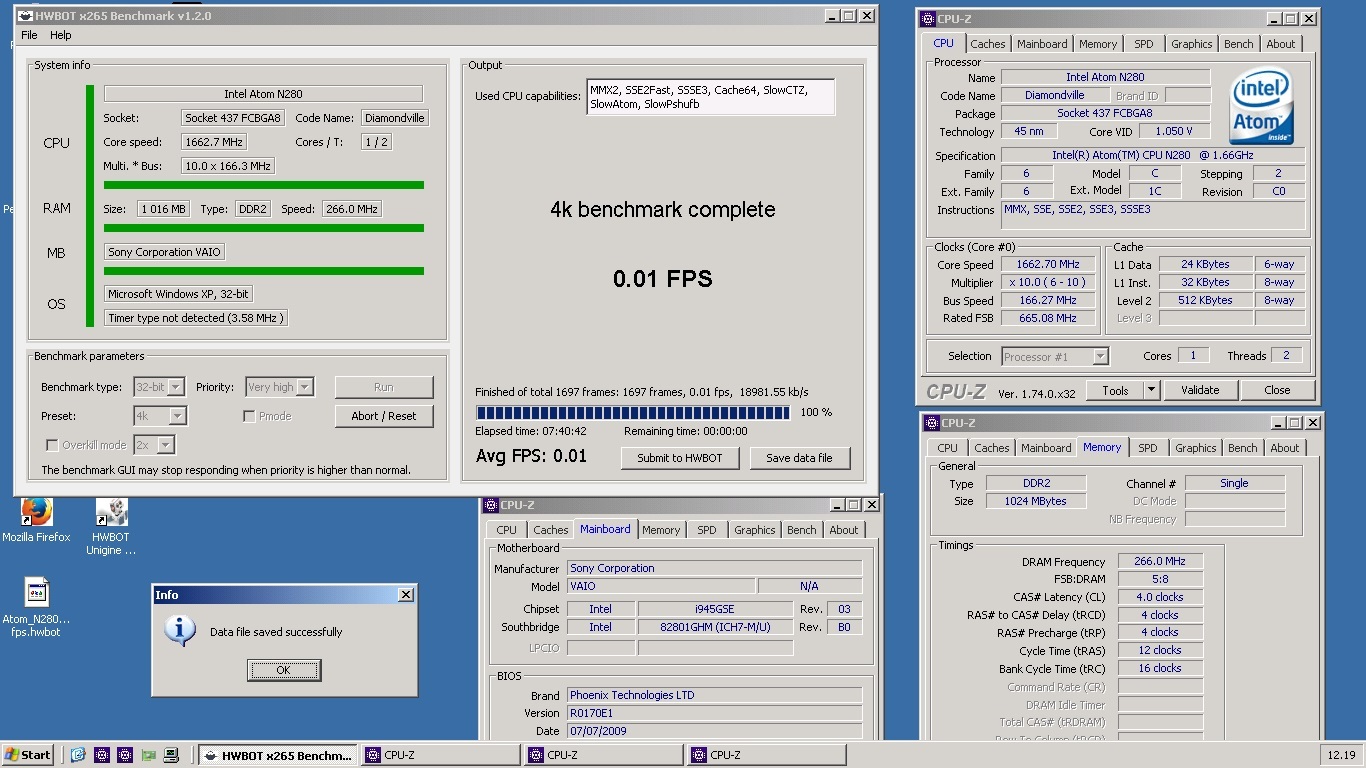The height and width of the screenshot is (768, 1366).
Task: Click the Run button
Action: [x=384, y=387]
